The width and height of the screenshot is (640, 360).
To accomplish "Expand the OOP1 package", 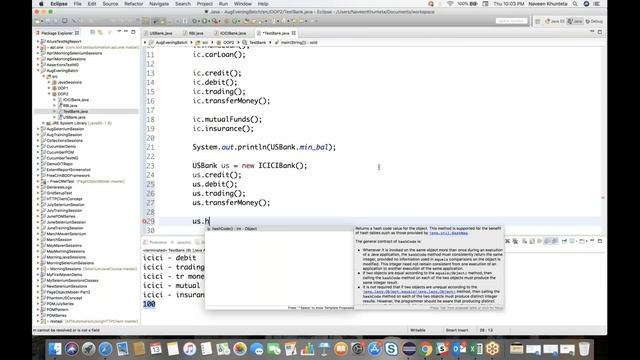I will 49,88.
